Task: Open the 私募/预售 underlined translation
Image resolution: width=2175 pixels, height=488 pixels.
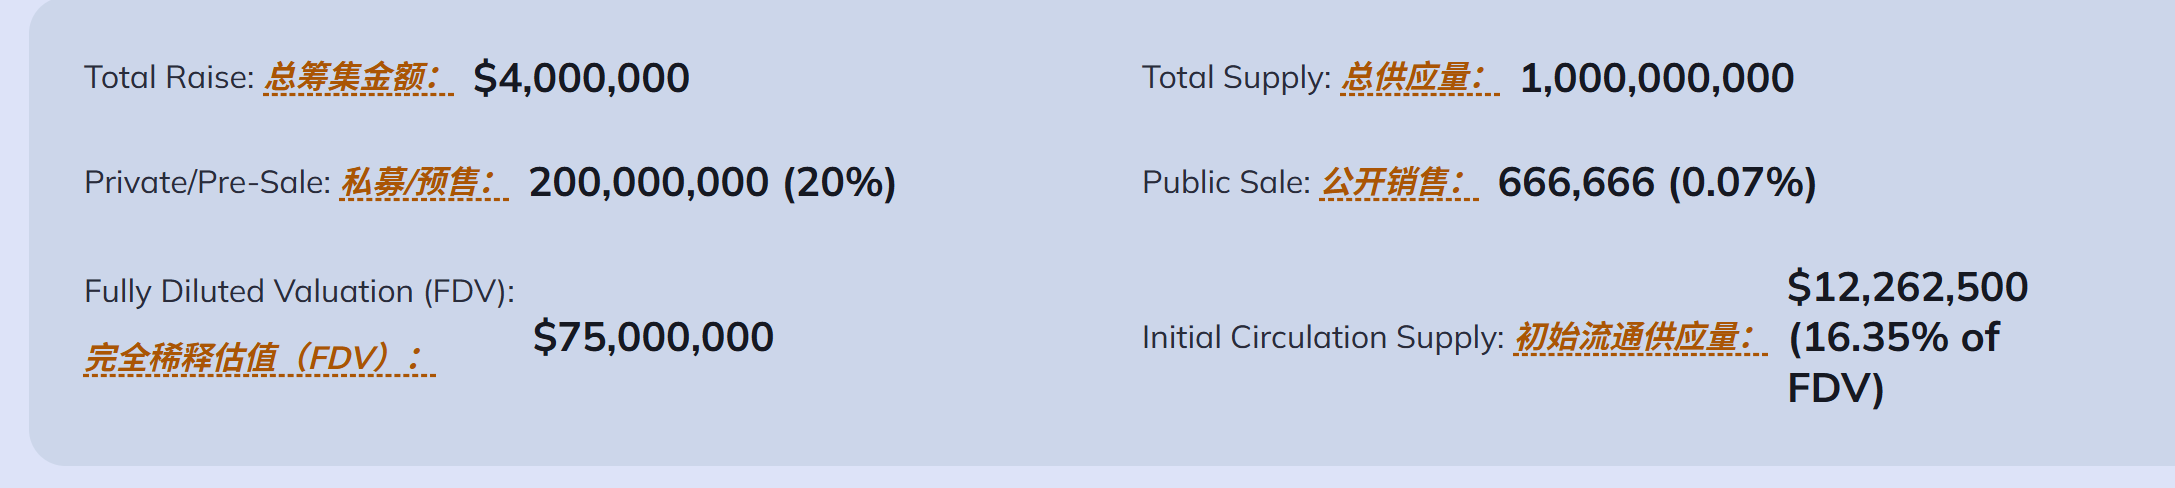Action: 423,183
